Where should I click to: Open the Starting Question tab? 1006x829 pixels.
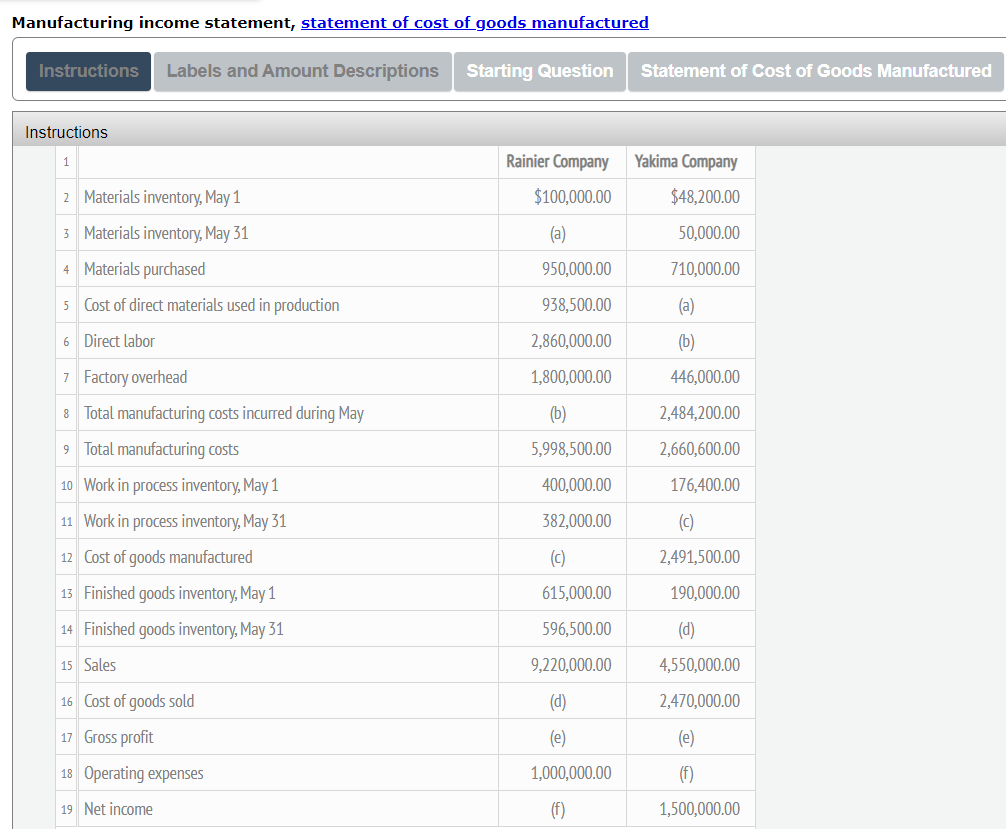coord(540,71)
